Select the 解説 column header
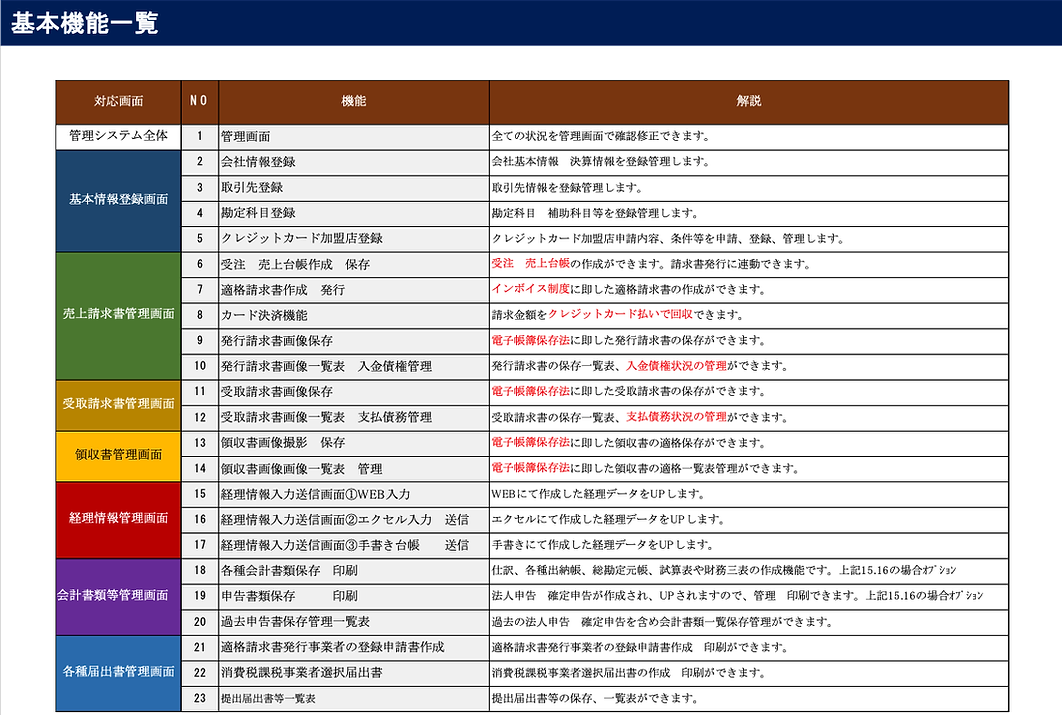The width and height of the screenshot is (1062, 715). coord(748,102)
